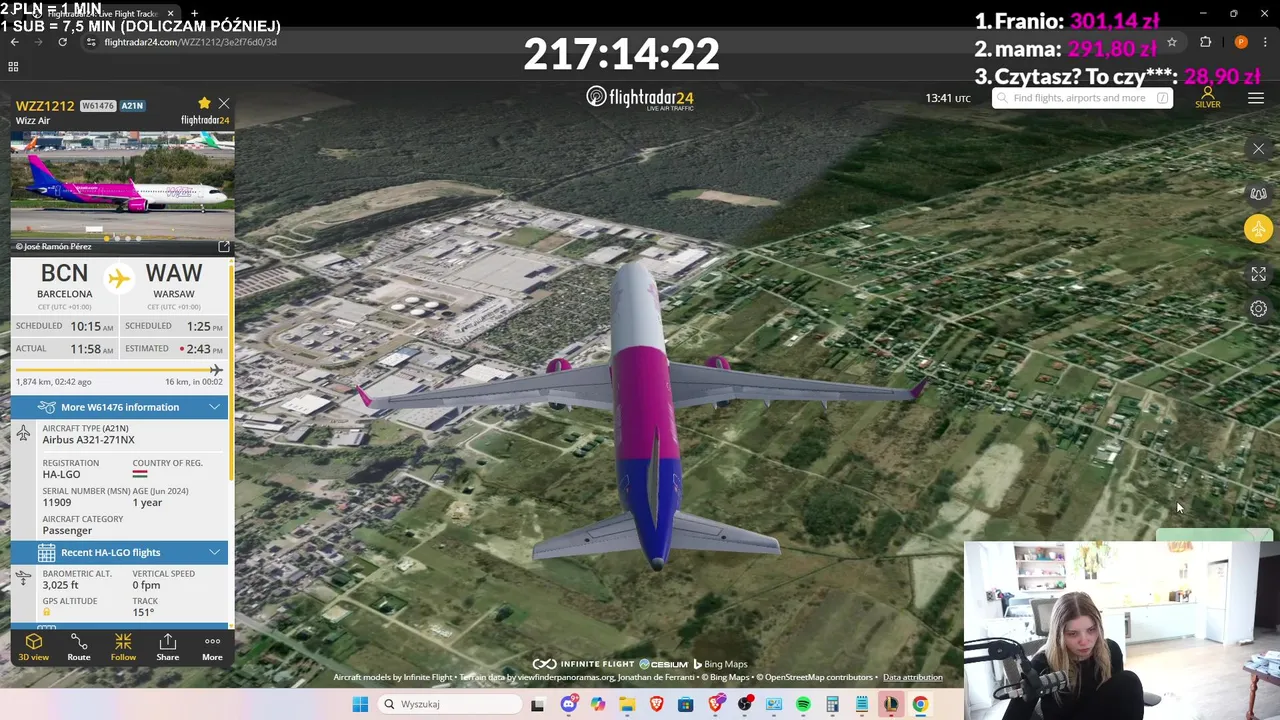1280x720 pixels.
Task: Open Spotify from the taskbar
Action: click(x=803, y=704)
